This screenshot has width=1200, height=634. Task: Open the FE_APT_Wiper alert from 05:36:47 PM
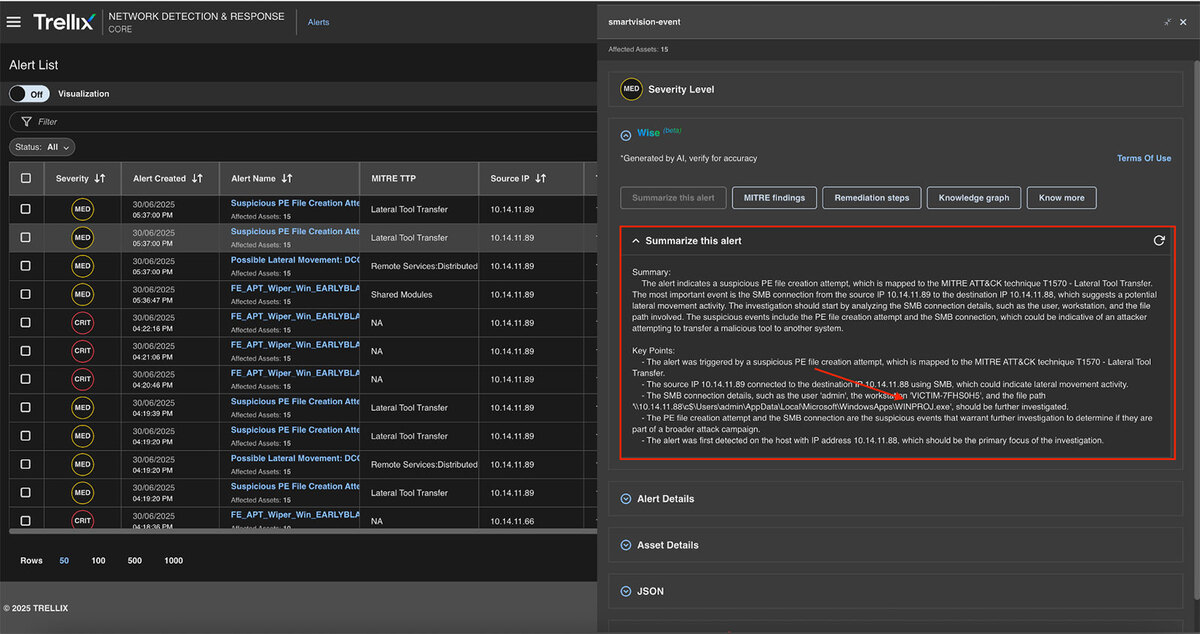(295, 288)
